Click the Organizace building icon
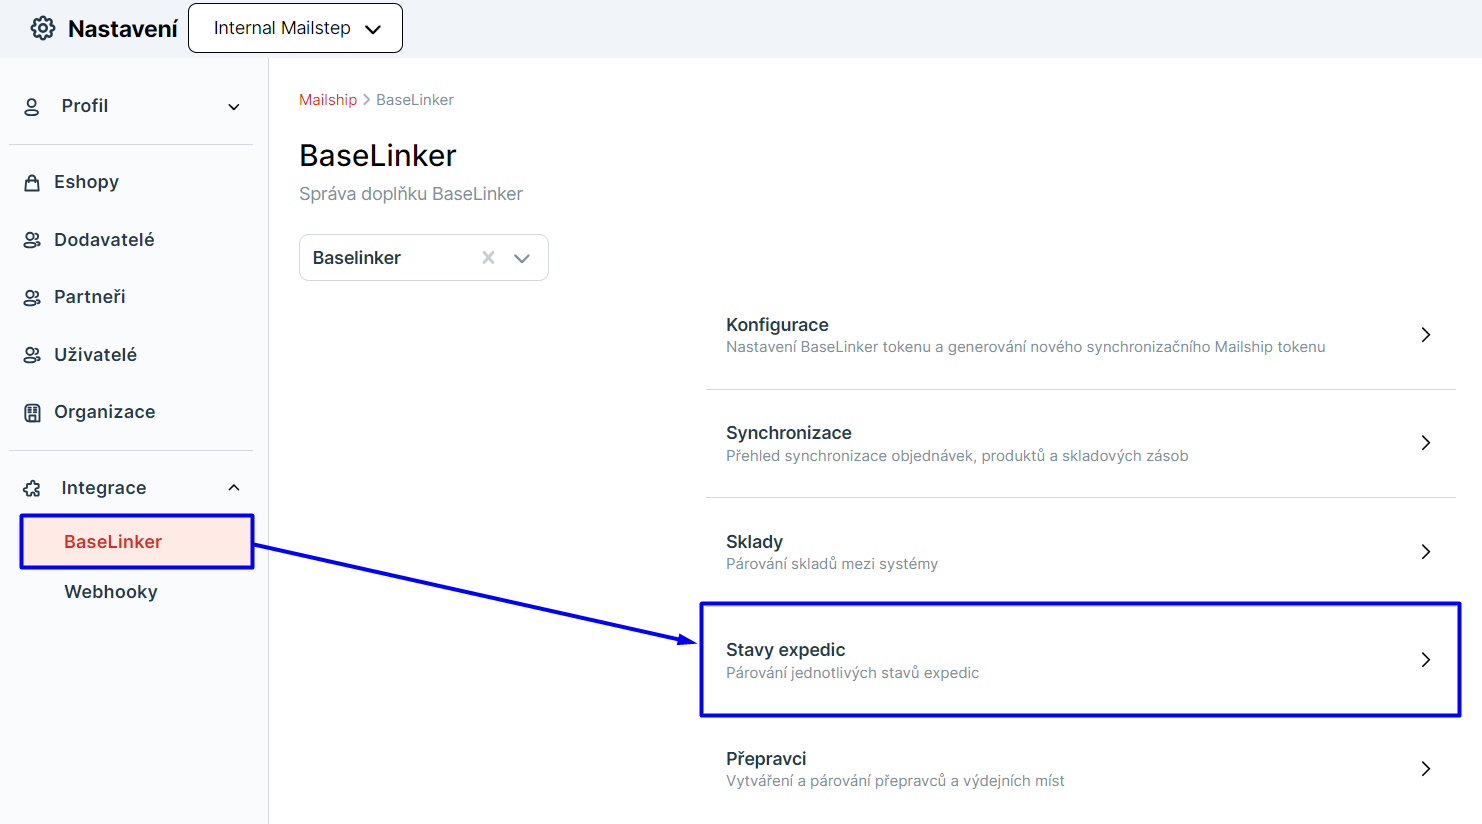 coord(32,412)
